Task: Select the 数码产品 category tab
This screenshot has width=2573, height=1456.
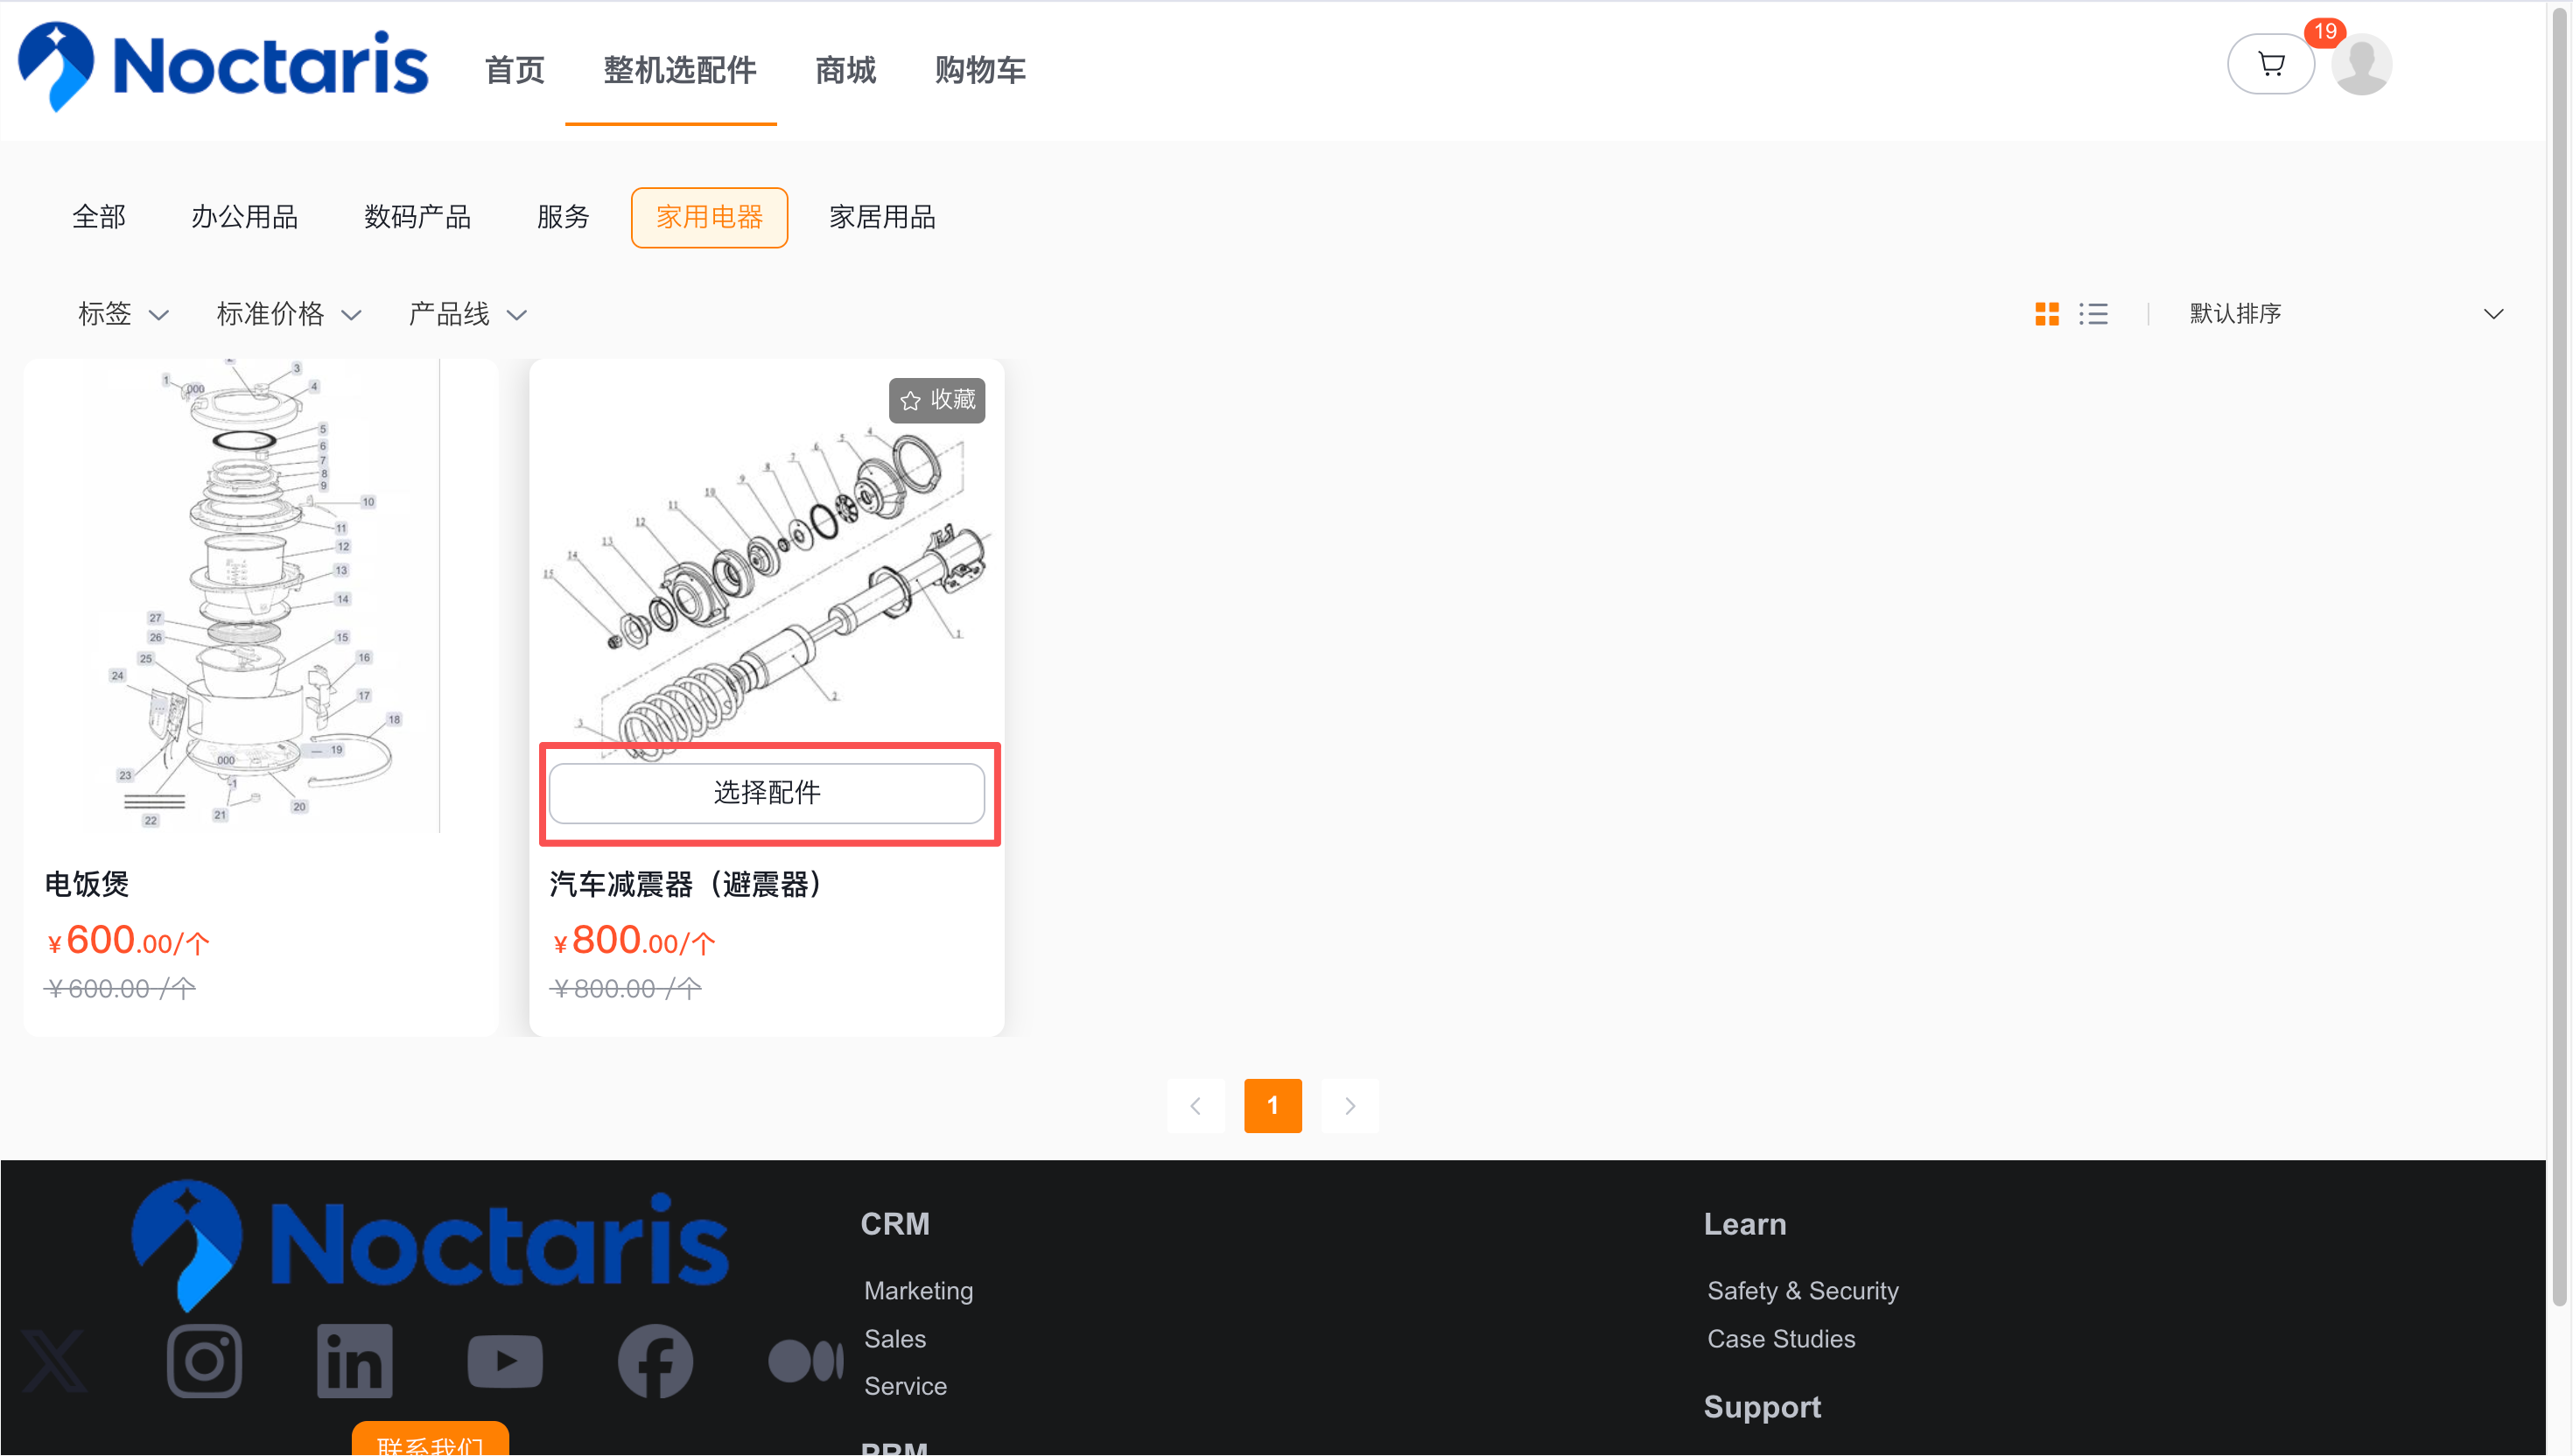Action: point(417,217)
